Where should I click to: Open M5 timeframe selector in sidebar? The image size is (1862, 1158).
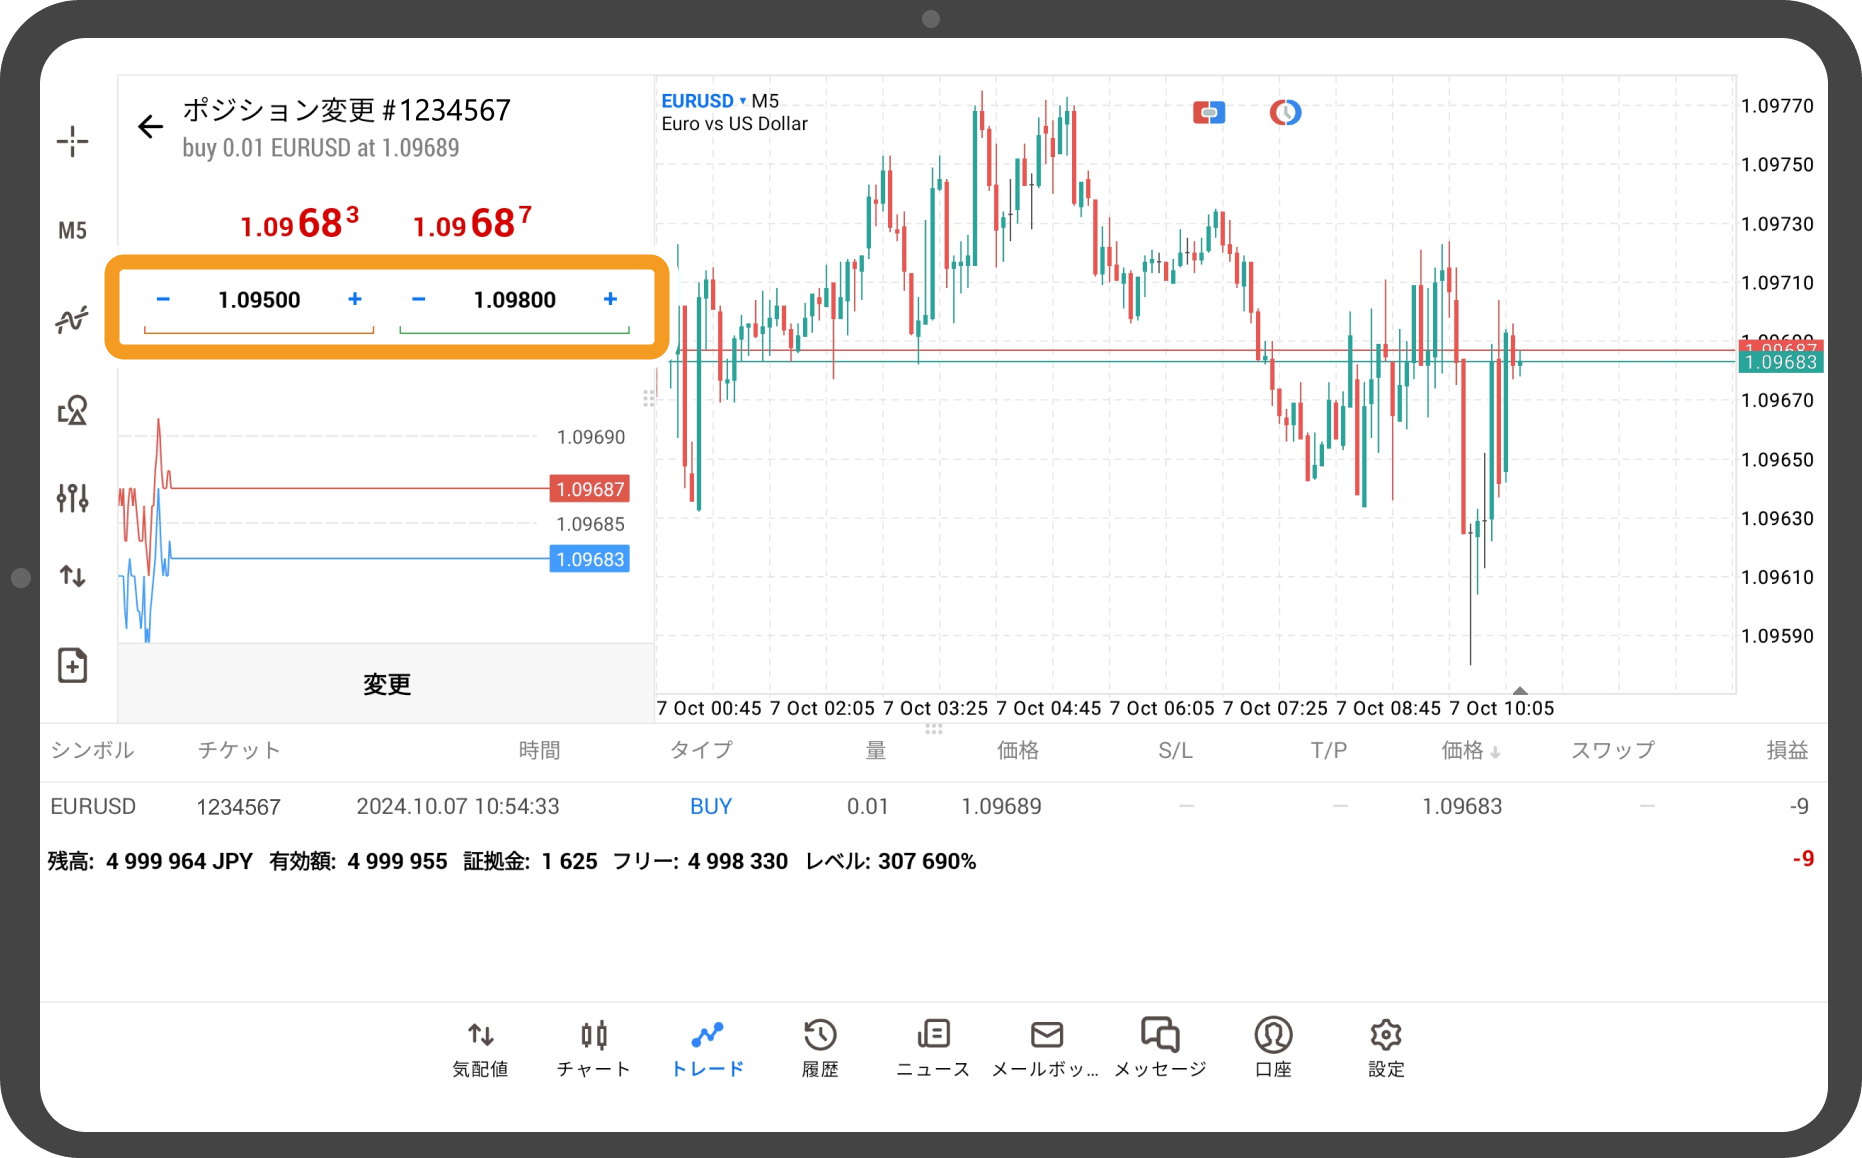coord(72,231)
